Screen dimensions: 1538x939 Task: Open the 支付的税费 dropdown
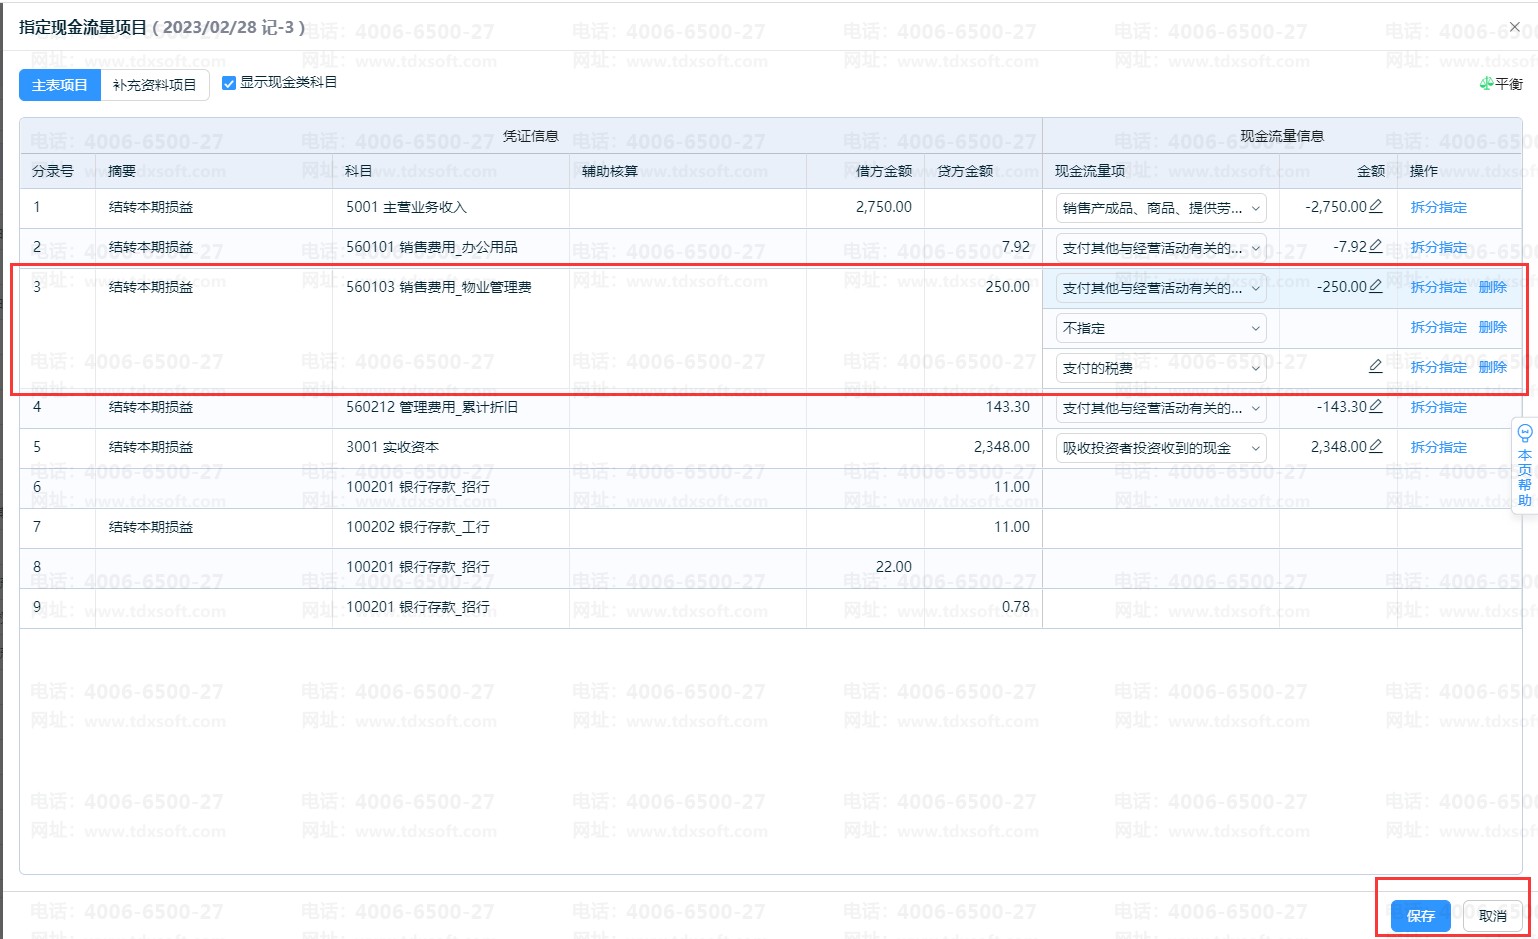point(1161,368)
